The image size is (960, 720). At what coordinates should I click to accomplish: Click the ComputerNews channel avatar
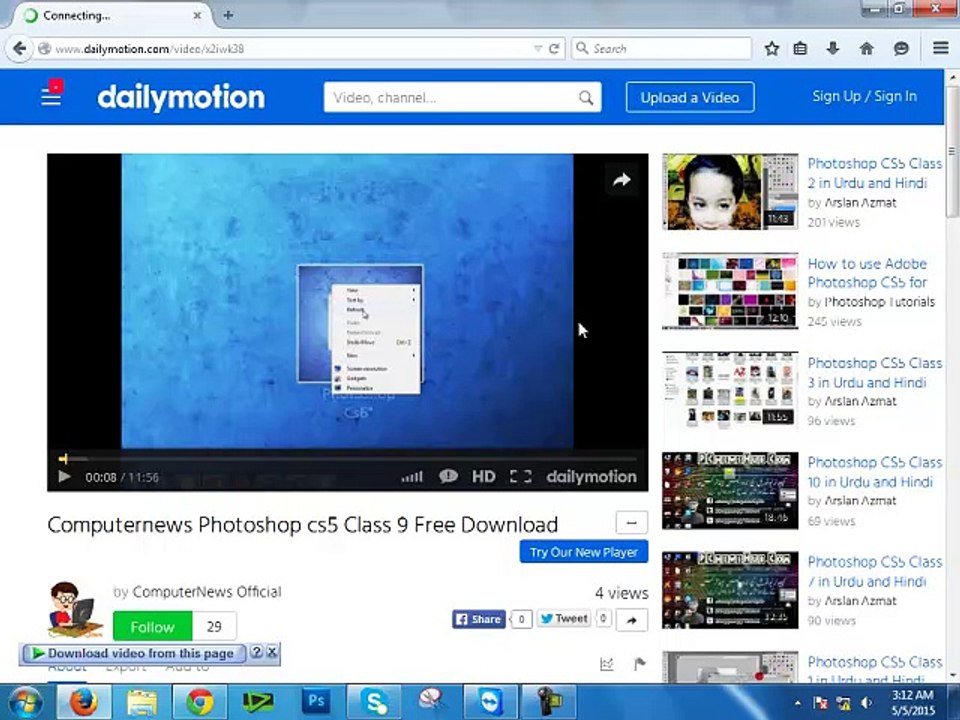(x=74, y=610)
